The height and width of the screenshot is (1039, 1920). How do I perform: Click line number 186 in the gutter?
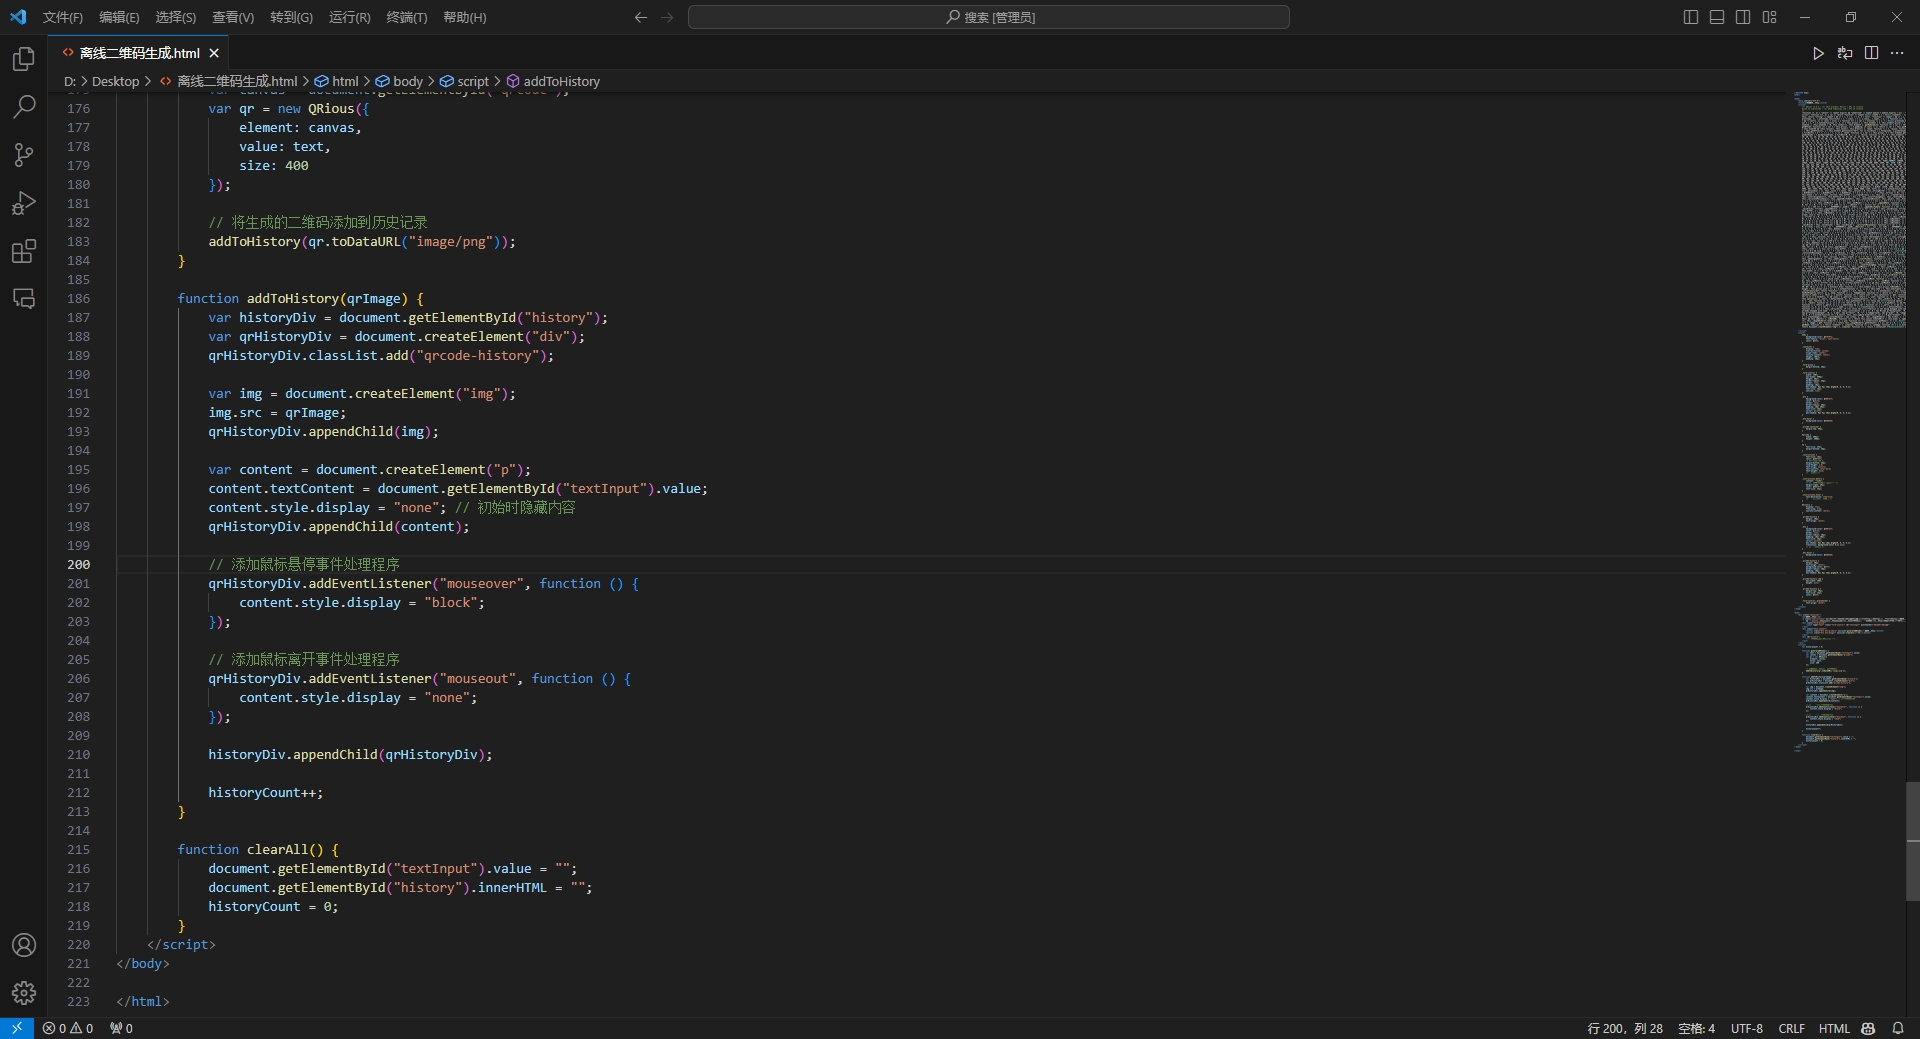[78, 298]
